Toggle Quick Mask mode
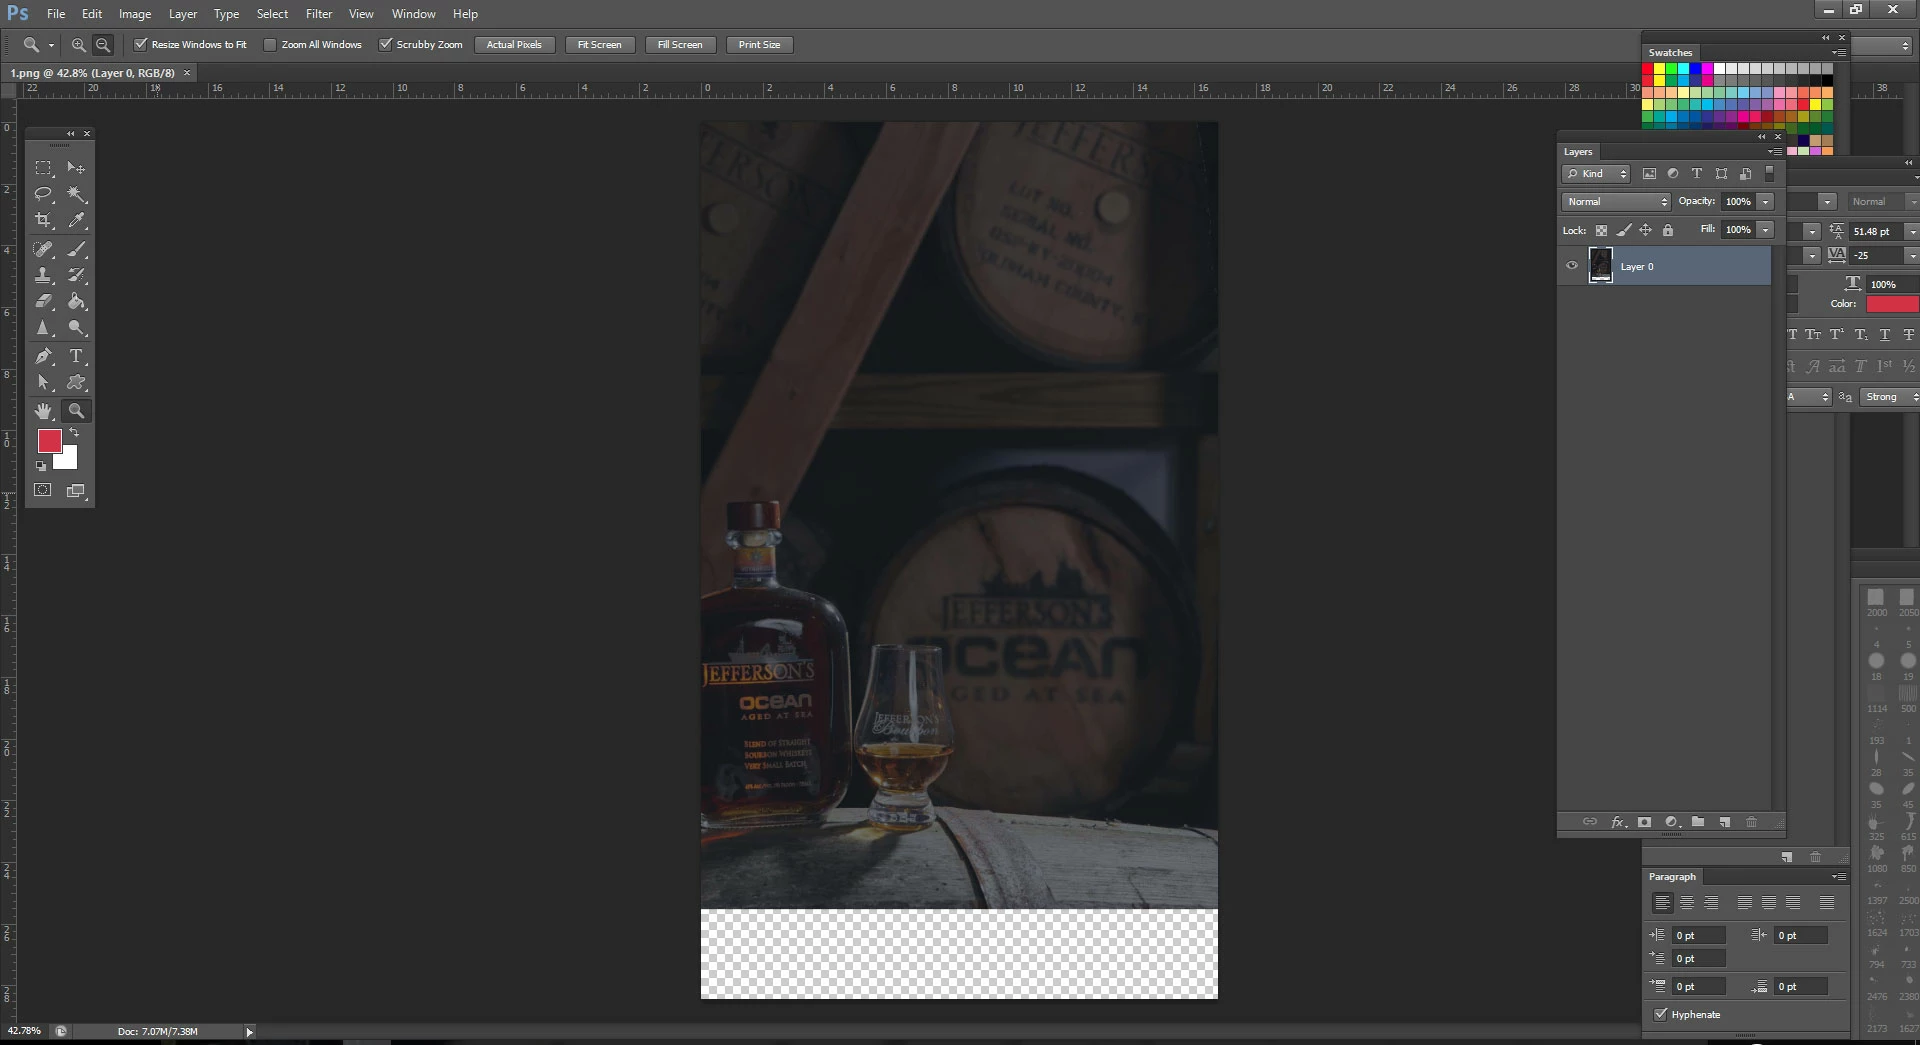The height and width of the screenshot is (1045, 1920). (x=43, y=490)
